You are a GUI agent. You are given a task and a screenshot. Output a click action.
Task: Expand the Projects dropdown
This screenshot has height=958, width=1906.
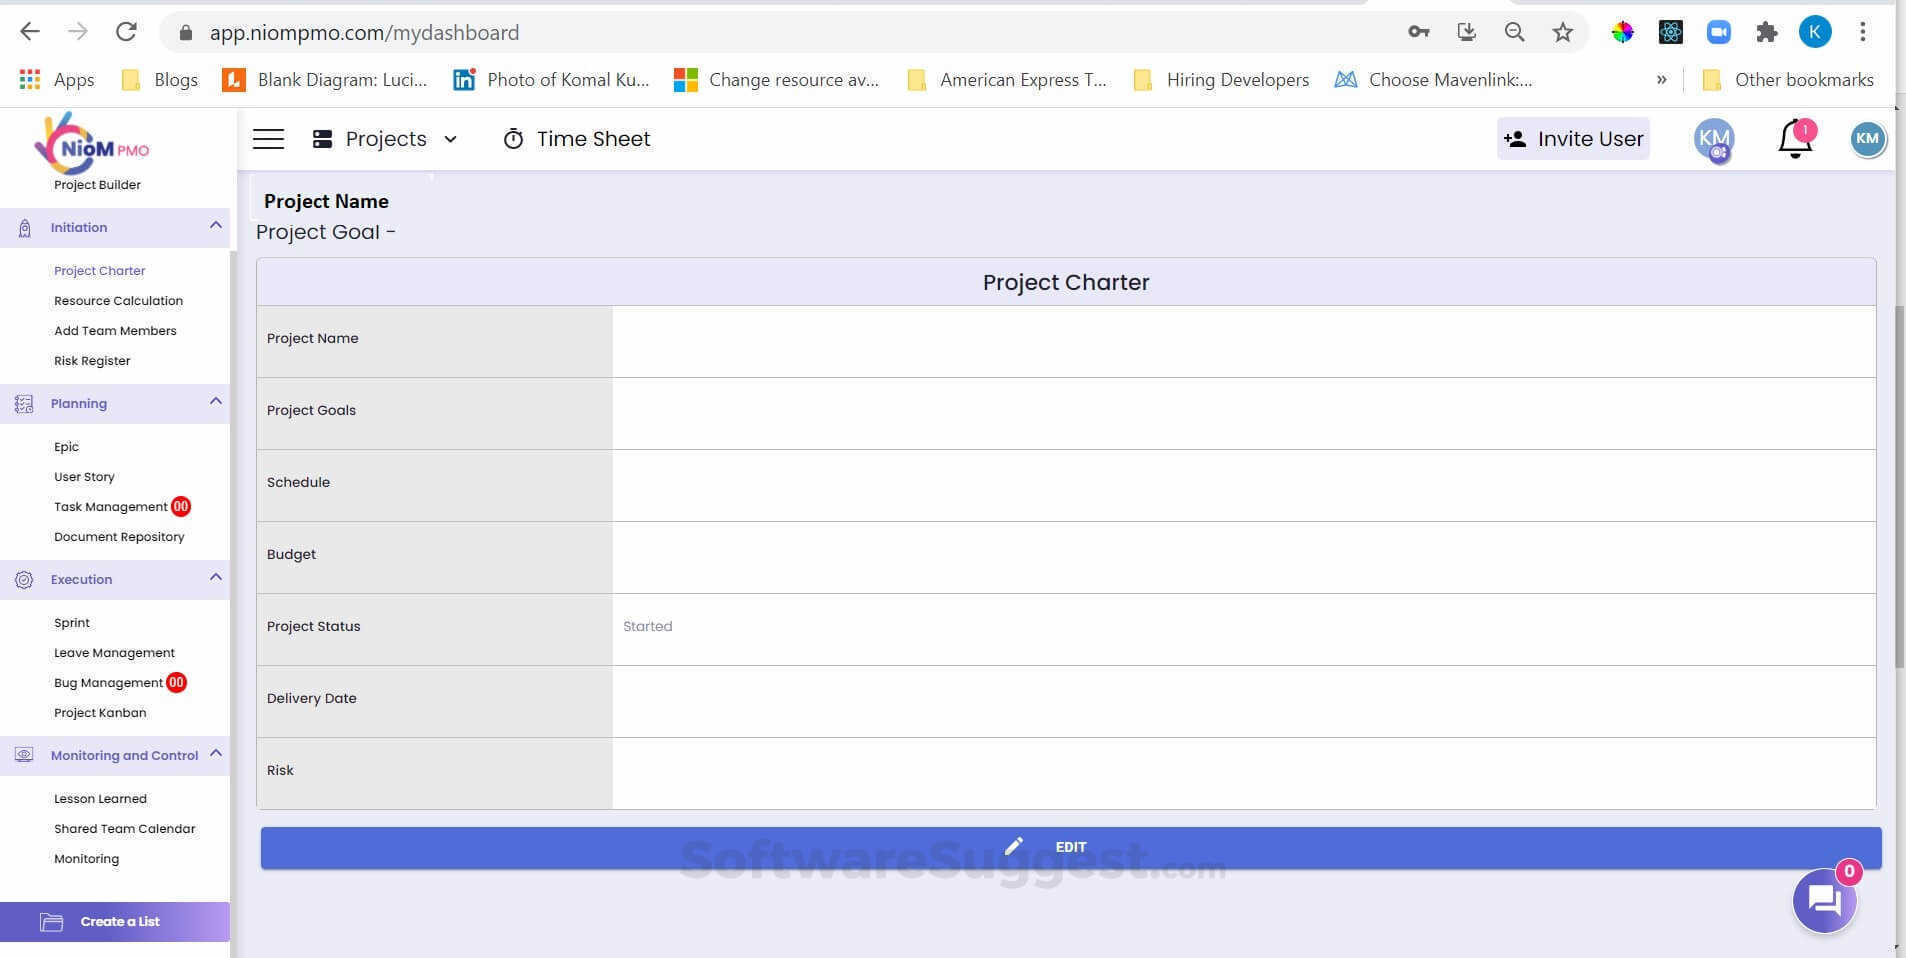pyautogui.click(x=449, y=139)
